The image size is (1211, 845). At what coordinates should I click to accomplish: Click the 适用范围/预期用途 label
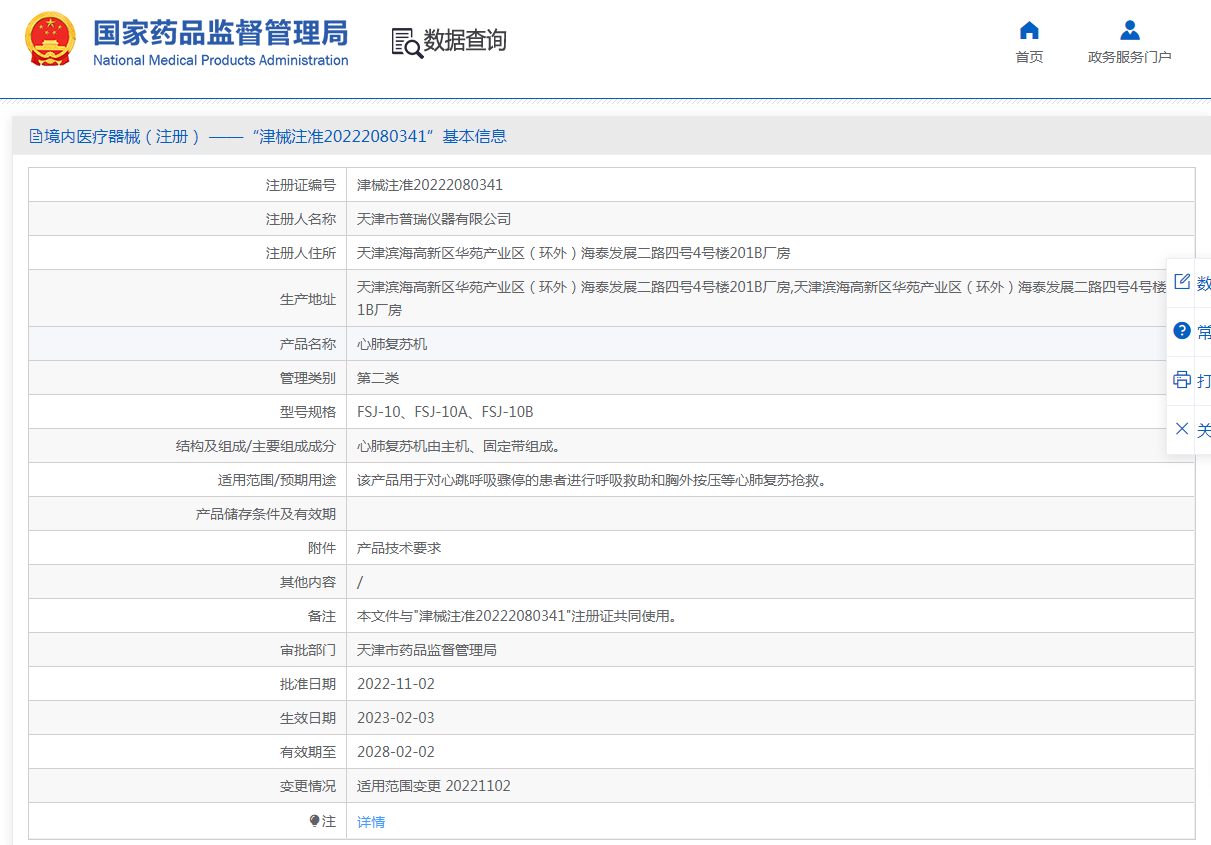click(x=277, y=480)
